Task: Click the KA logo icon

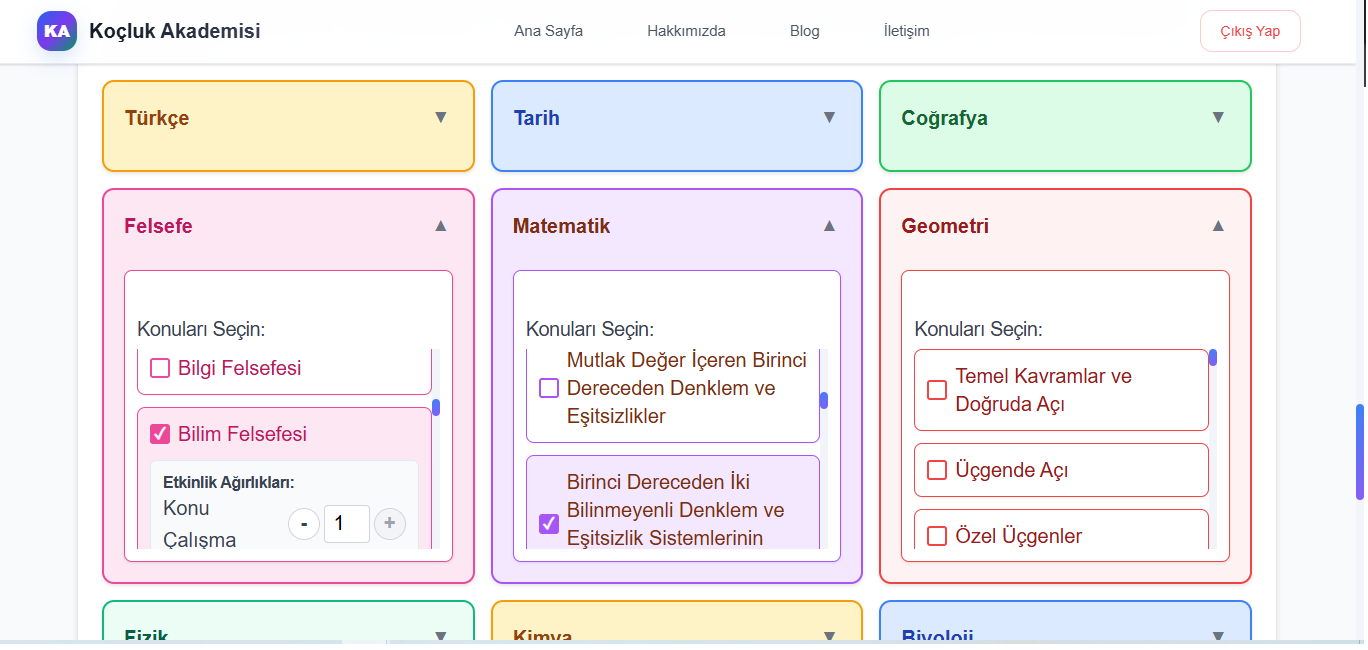Action: [57, 31]
